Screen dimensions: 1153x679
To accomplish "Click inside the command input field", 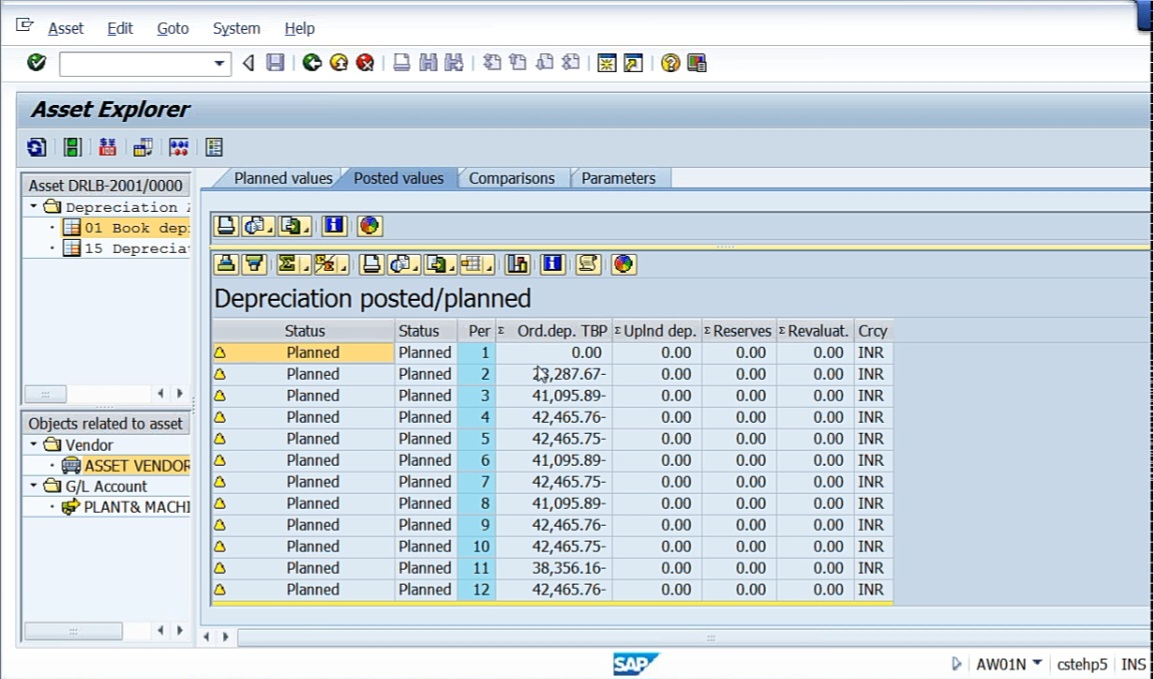I will (137, 64).
